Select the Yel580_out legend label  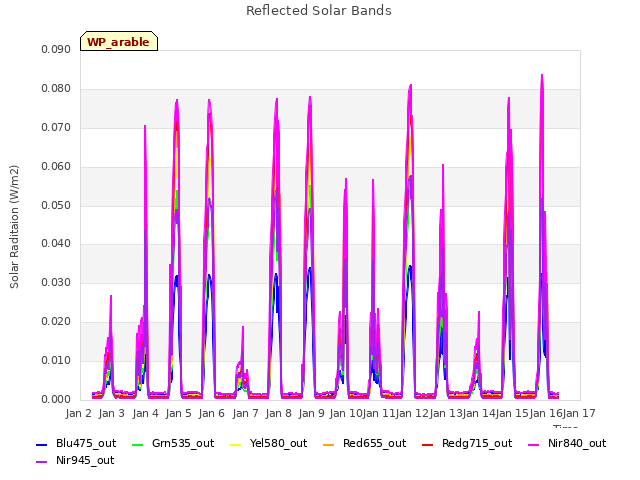[278, 444]
